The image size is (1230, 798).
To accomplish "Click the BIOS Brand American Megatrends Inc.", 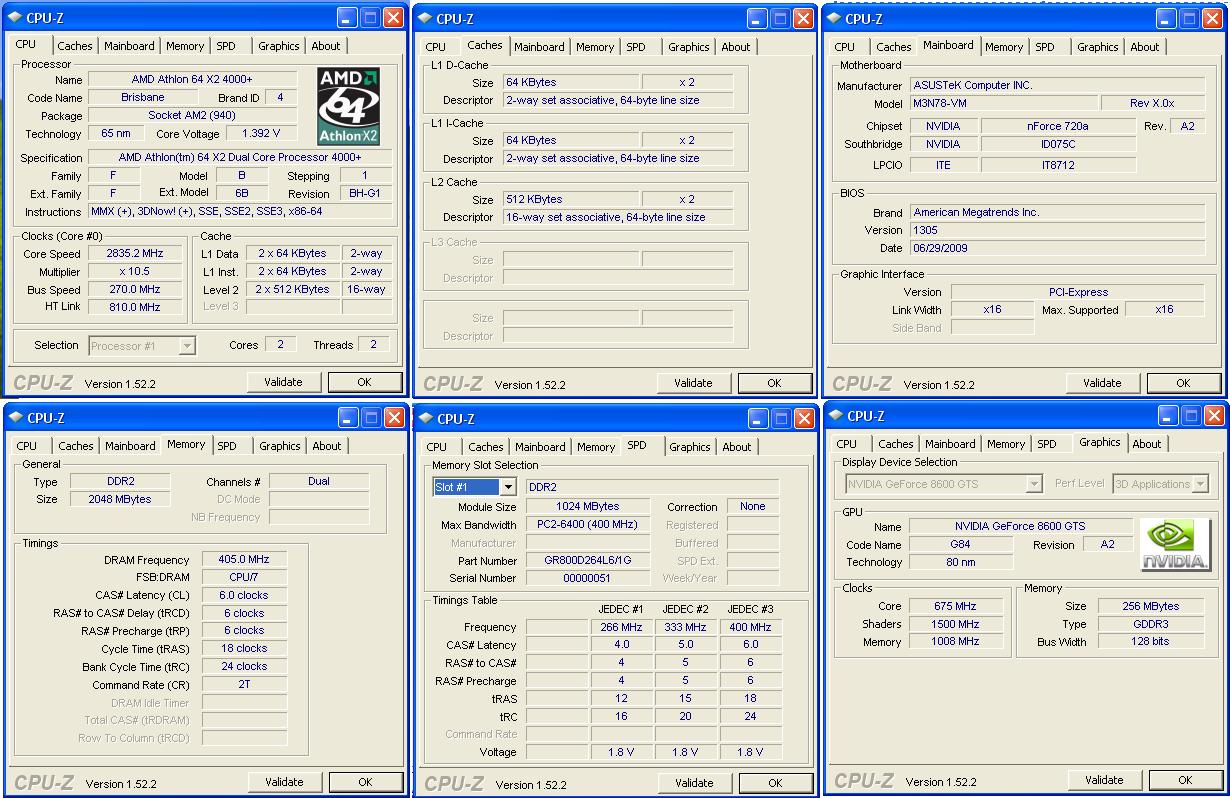I will (1059, 213).
